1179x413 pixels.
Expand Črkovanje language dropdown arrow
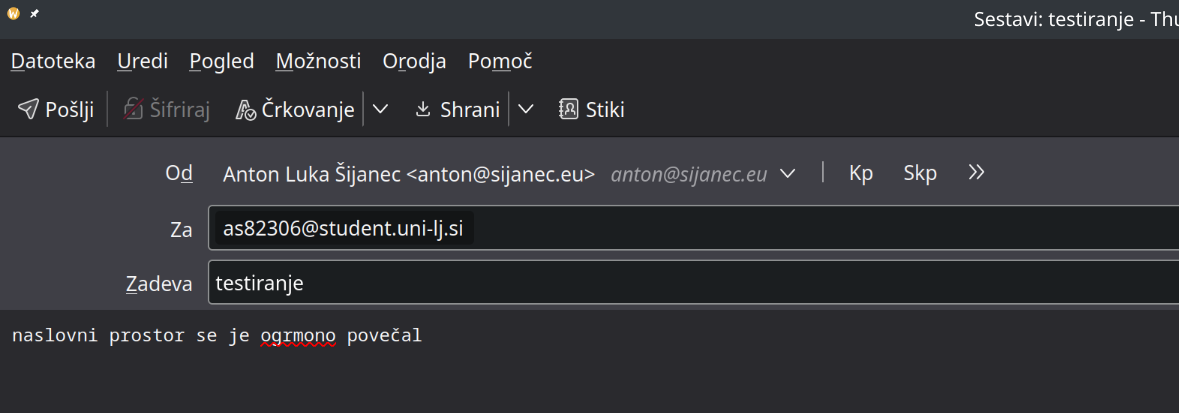click(x=380, y=110)
